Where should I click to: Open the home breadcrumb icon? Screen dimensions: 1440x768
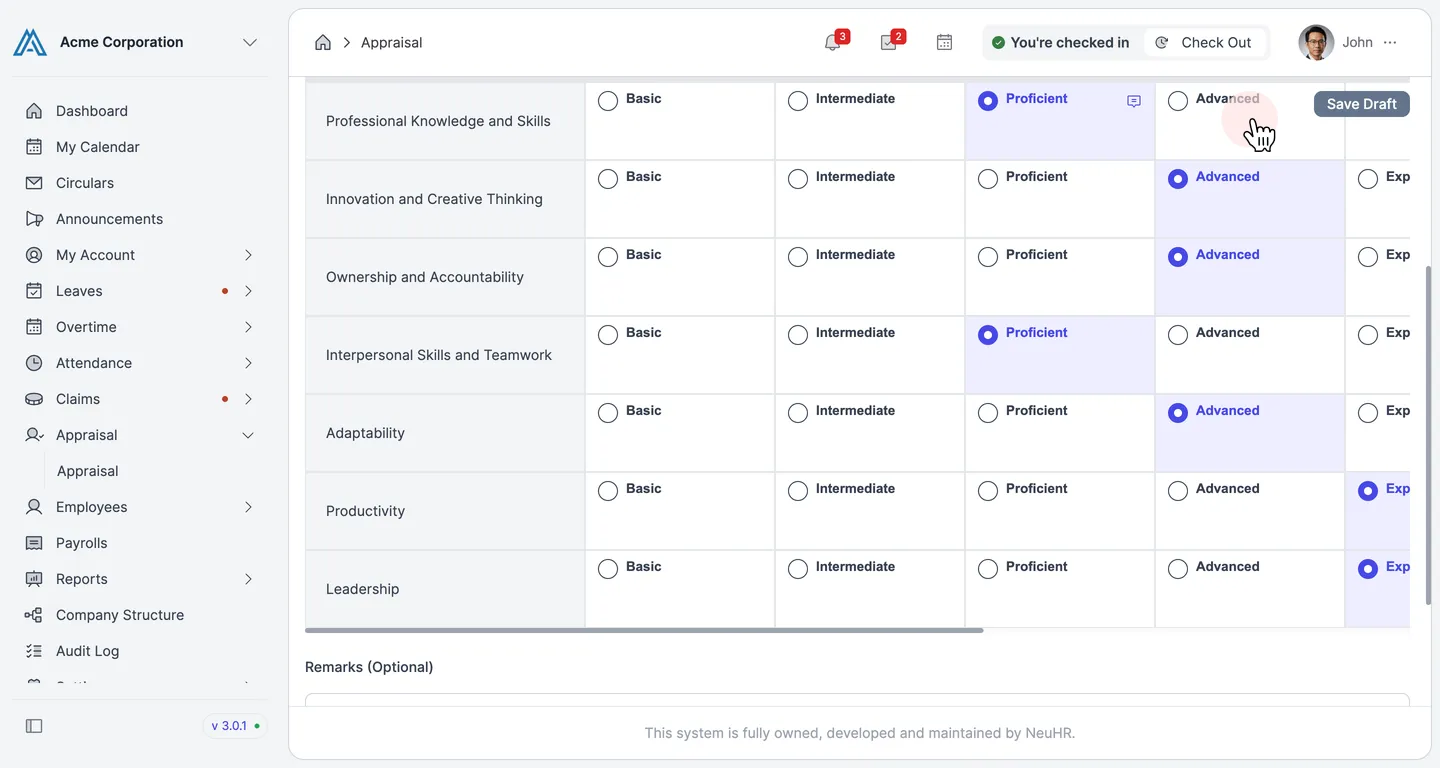pyautogui.click(x=323, y=42)
